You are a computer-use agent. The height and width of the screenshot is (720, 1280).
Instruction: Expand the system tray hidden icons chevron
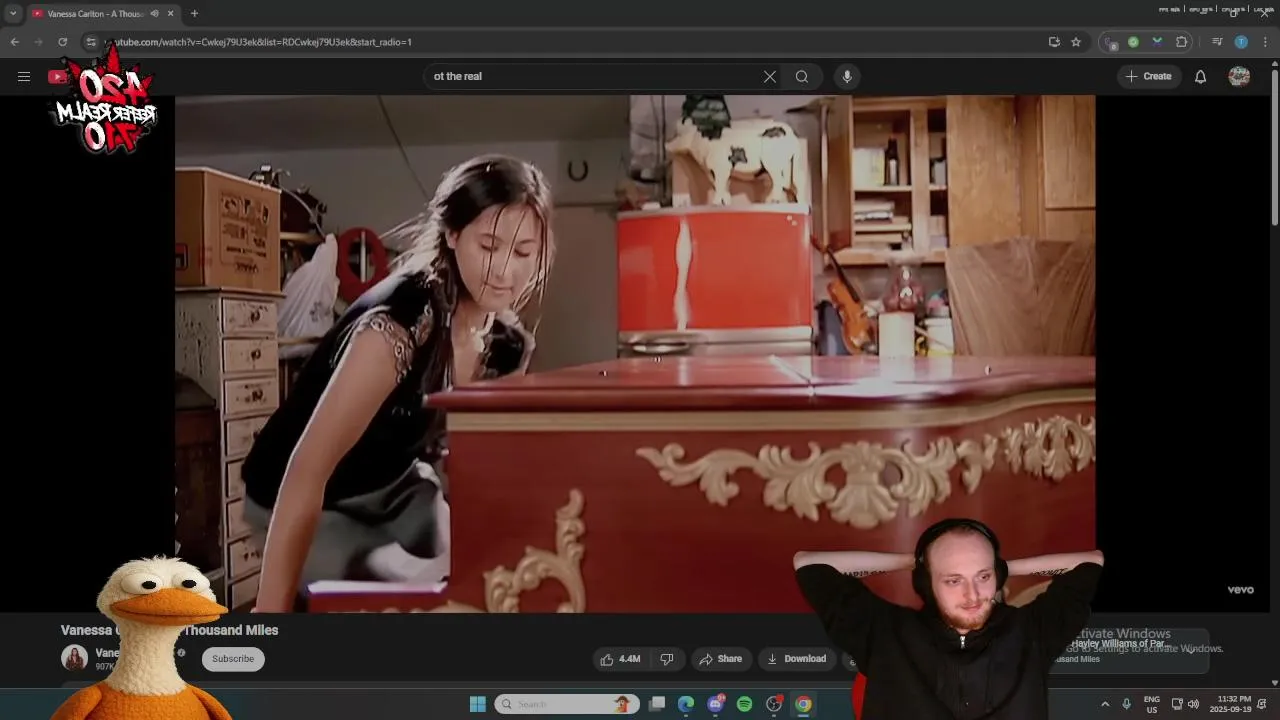click(x=1105, y=704)
